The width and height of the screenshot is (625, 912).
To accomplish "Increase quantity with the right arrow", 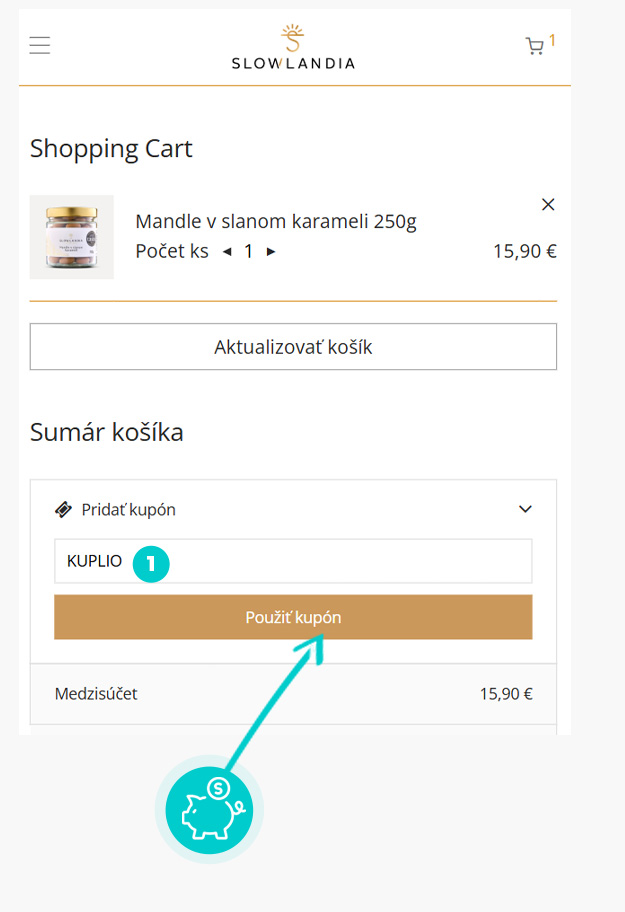I will pyautogui.click(x=271, y=252).
